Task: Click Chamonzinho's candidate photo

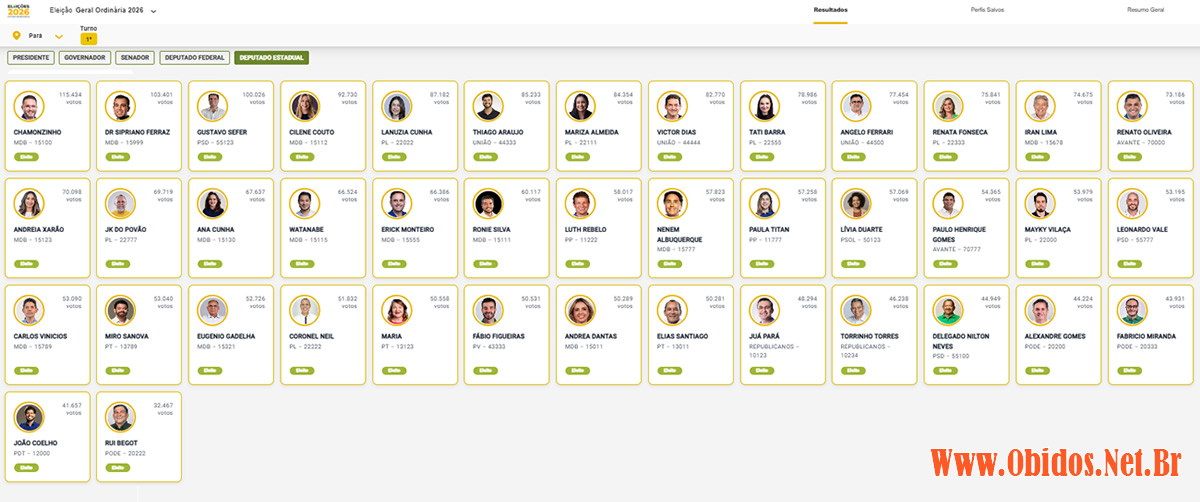Action: pos(28,106)
